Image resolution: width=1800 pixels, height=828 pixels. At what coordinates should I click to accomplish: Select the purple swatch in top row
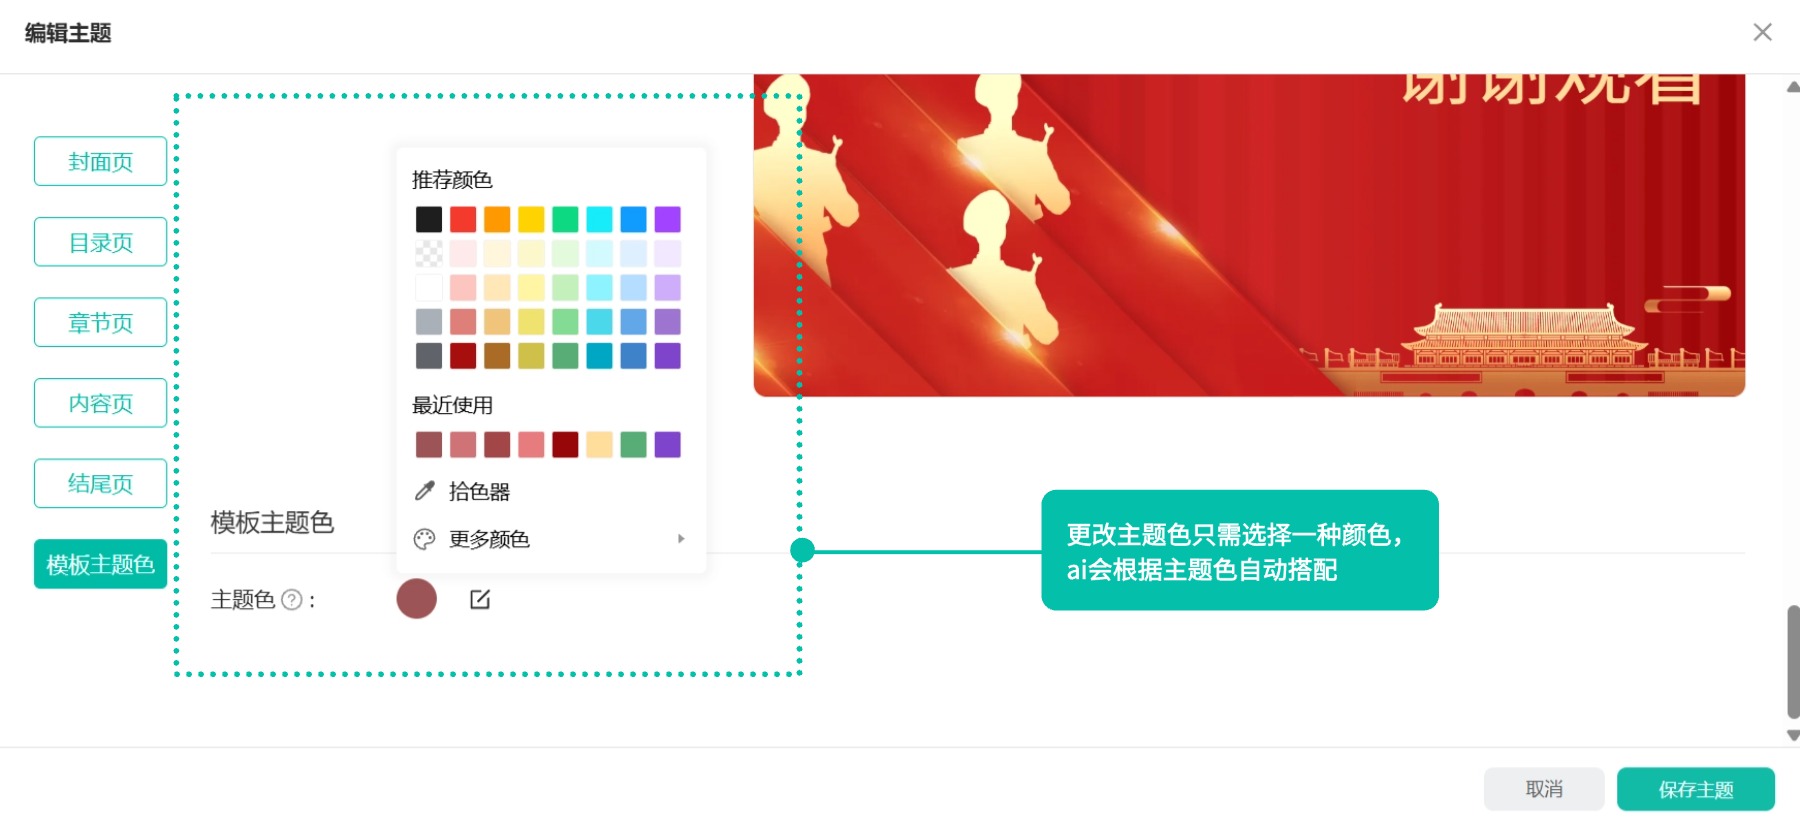pos(668,219)
